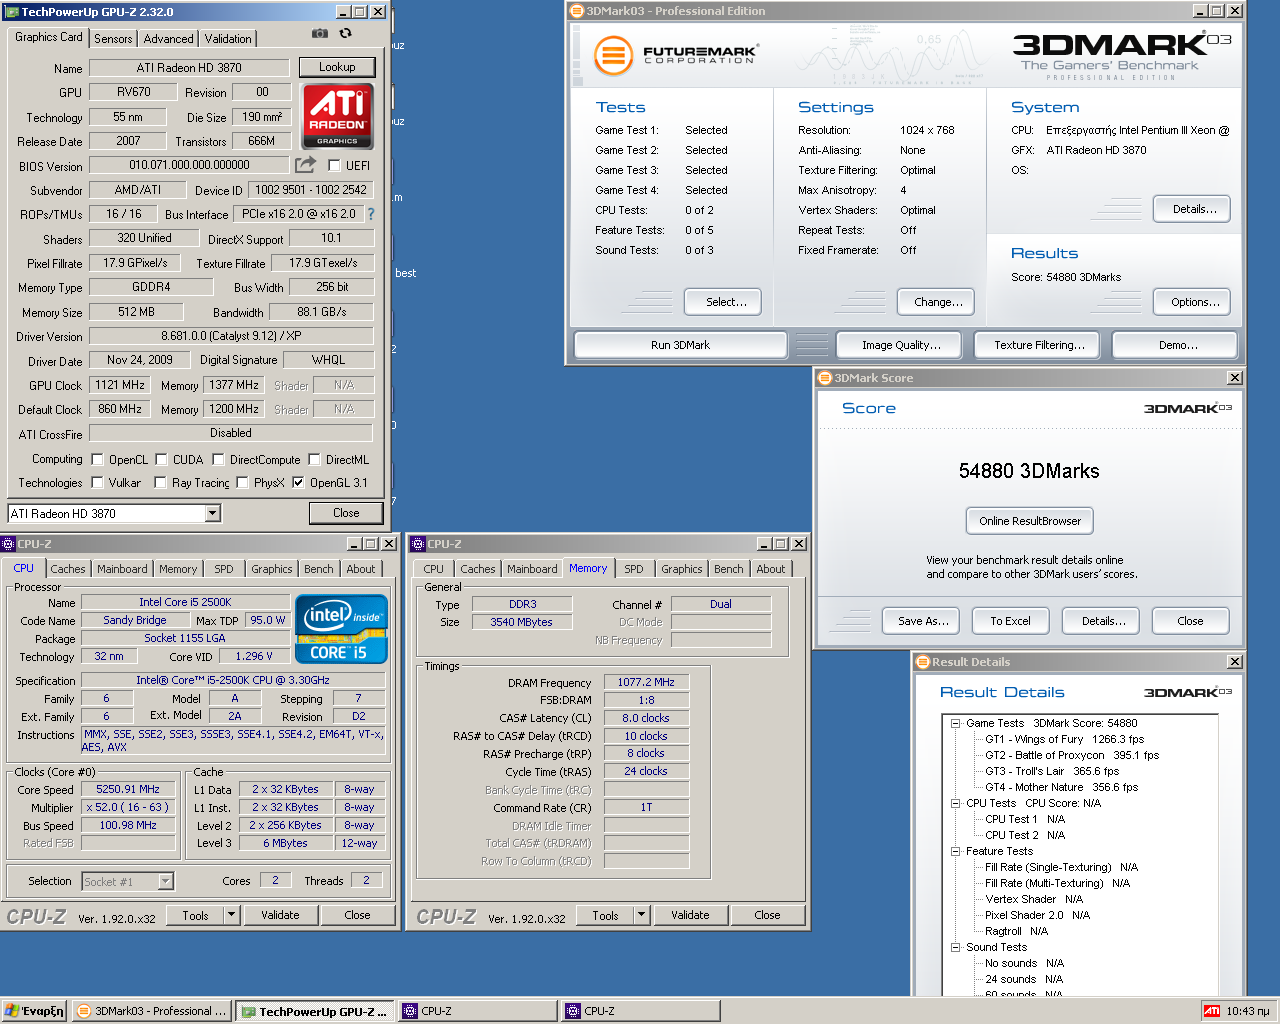Tick the CUDA checkbox
This screenshot has height=1024, width=1280.
pyautogui.click(x=161, y=460)
